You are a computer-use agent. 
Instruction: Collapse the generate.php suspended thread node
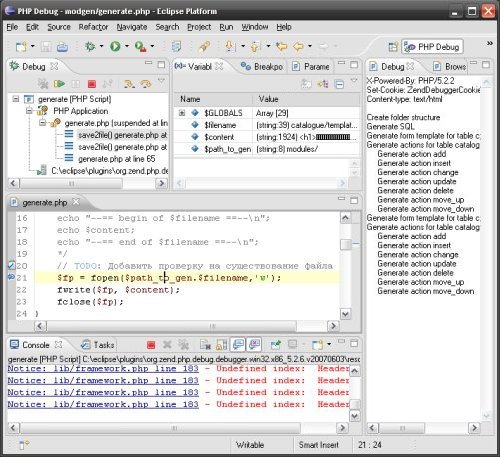pyautogui.click(x=42, y=123)
